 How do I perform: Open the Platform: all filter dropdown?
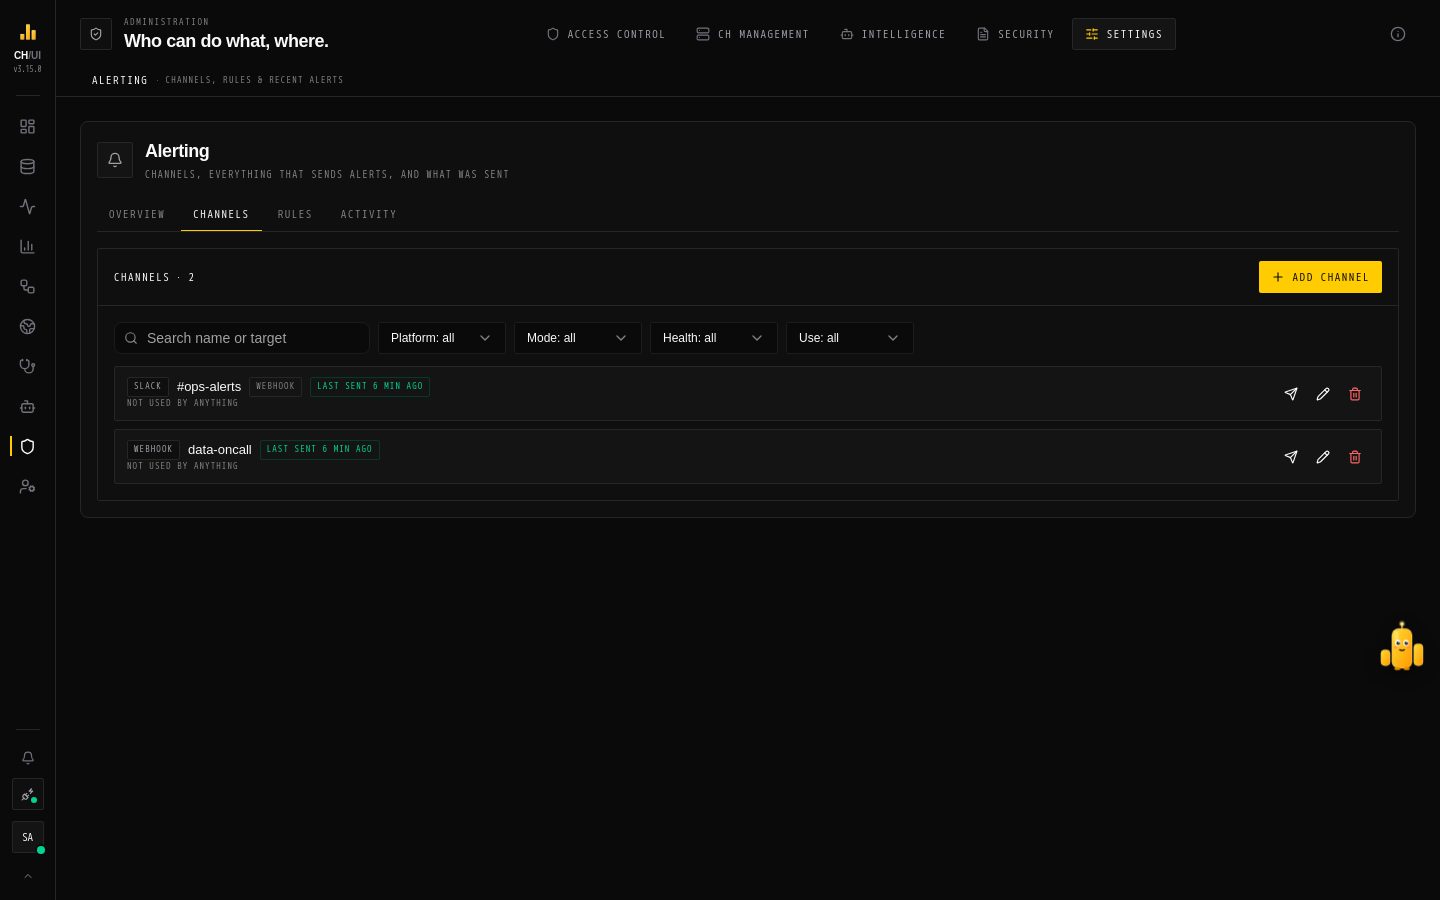point(442,338)
